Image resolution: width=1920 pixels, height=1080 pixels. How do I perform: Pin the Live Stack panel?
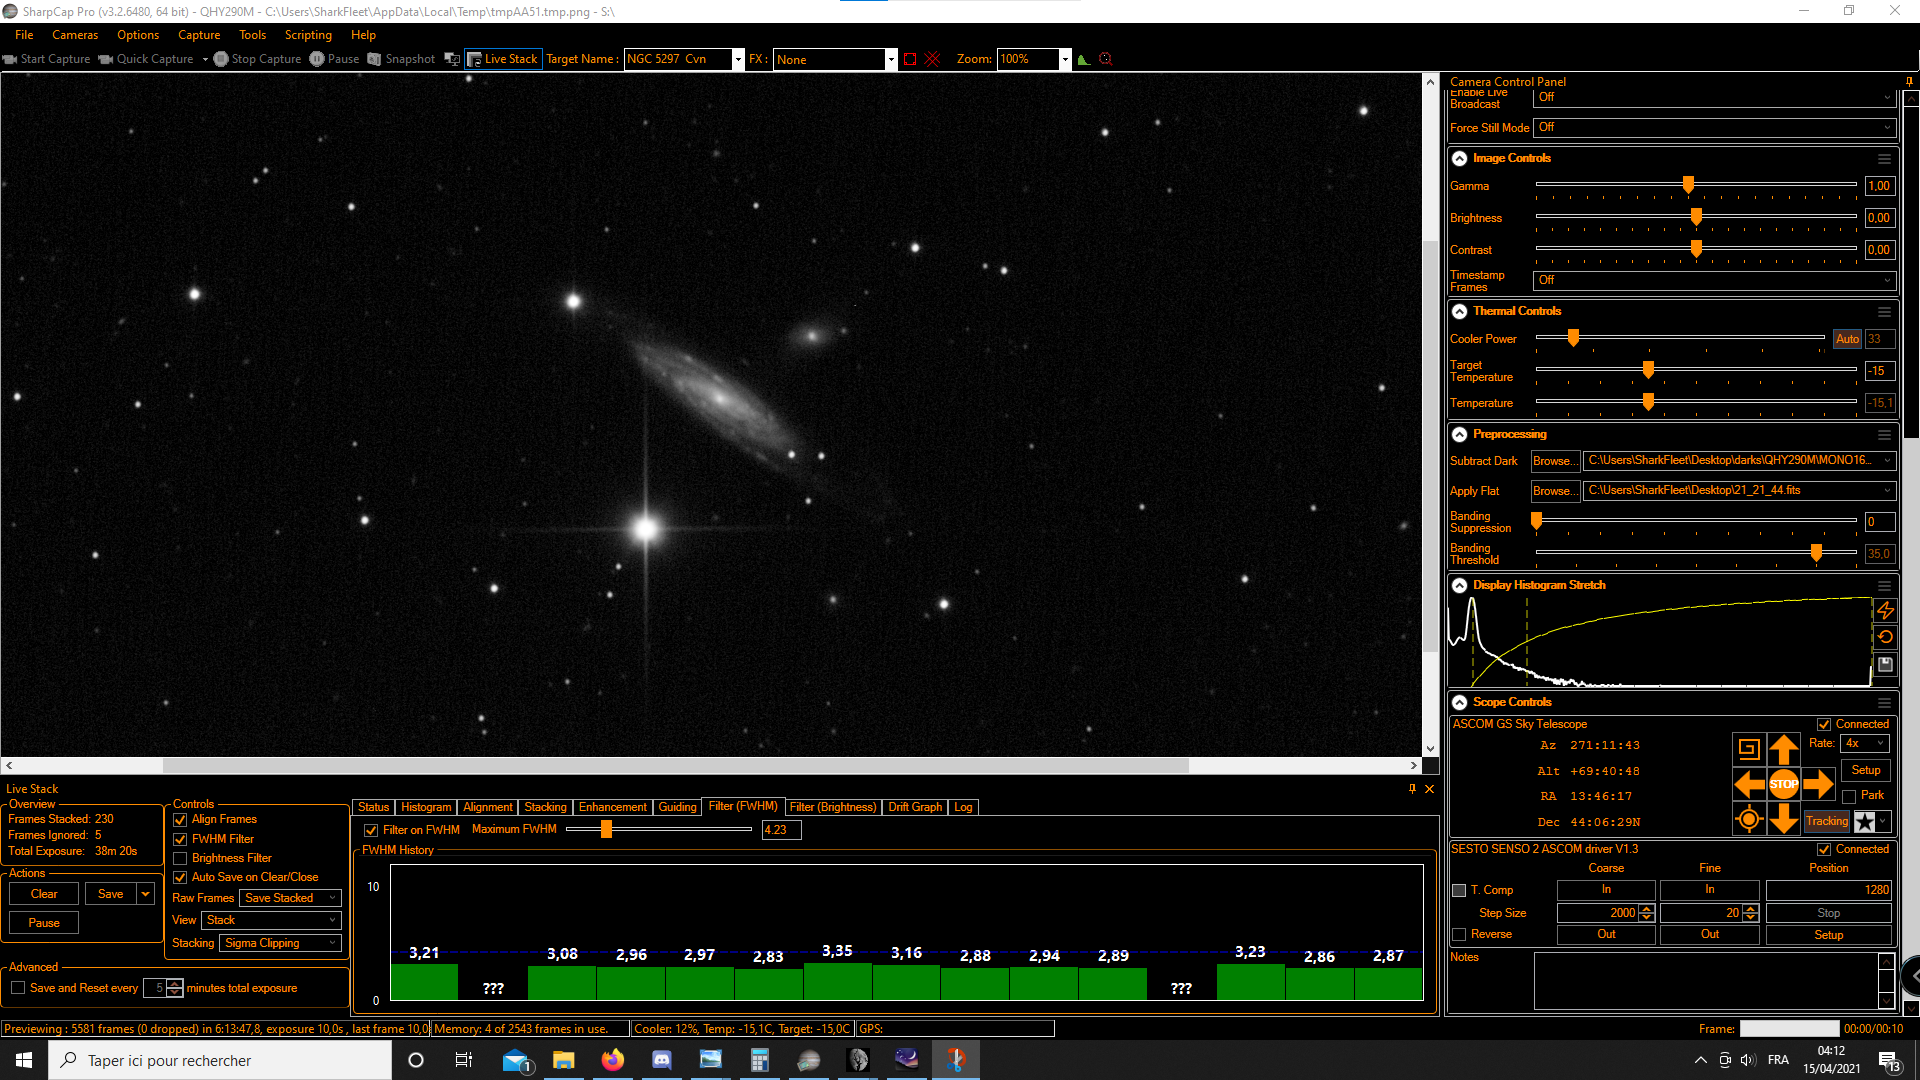[x=1412, y=789]
